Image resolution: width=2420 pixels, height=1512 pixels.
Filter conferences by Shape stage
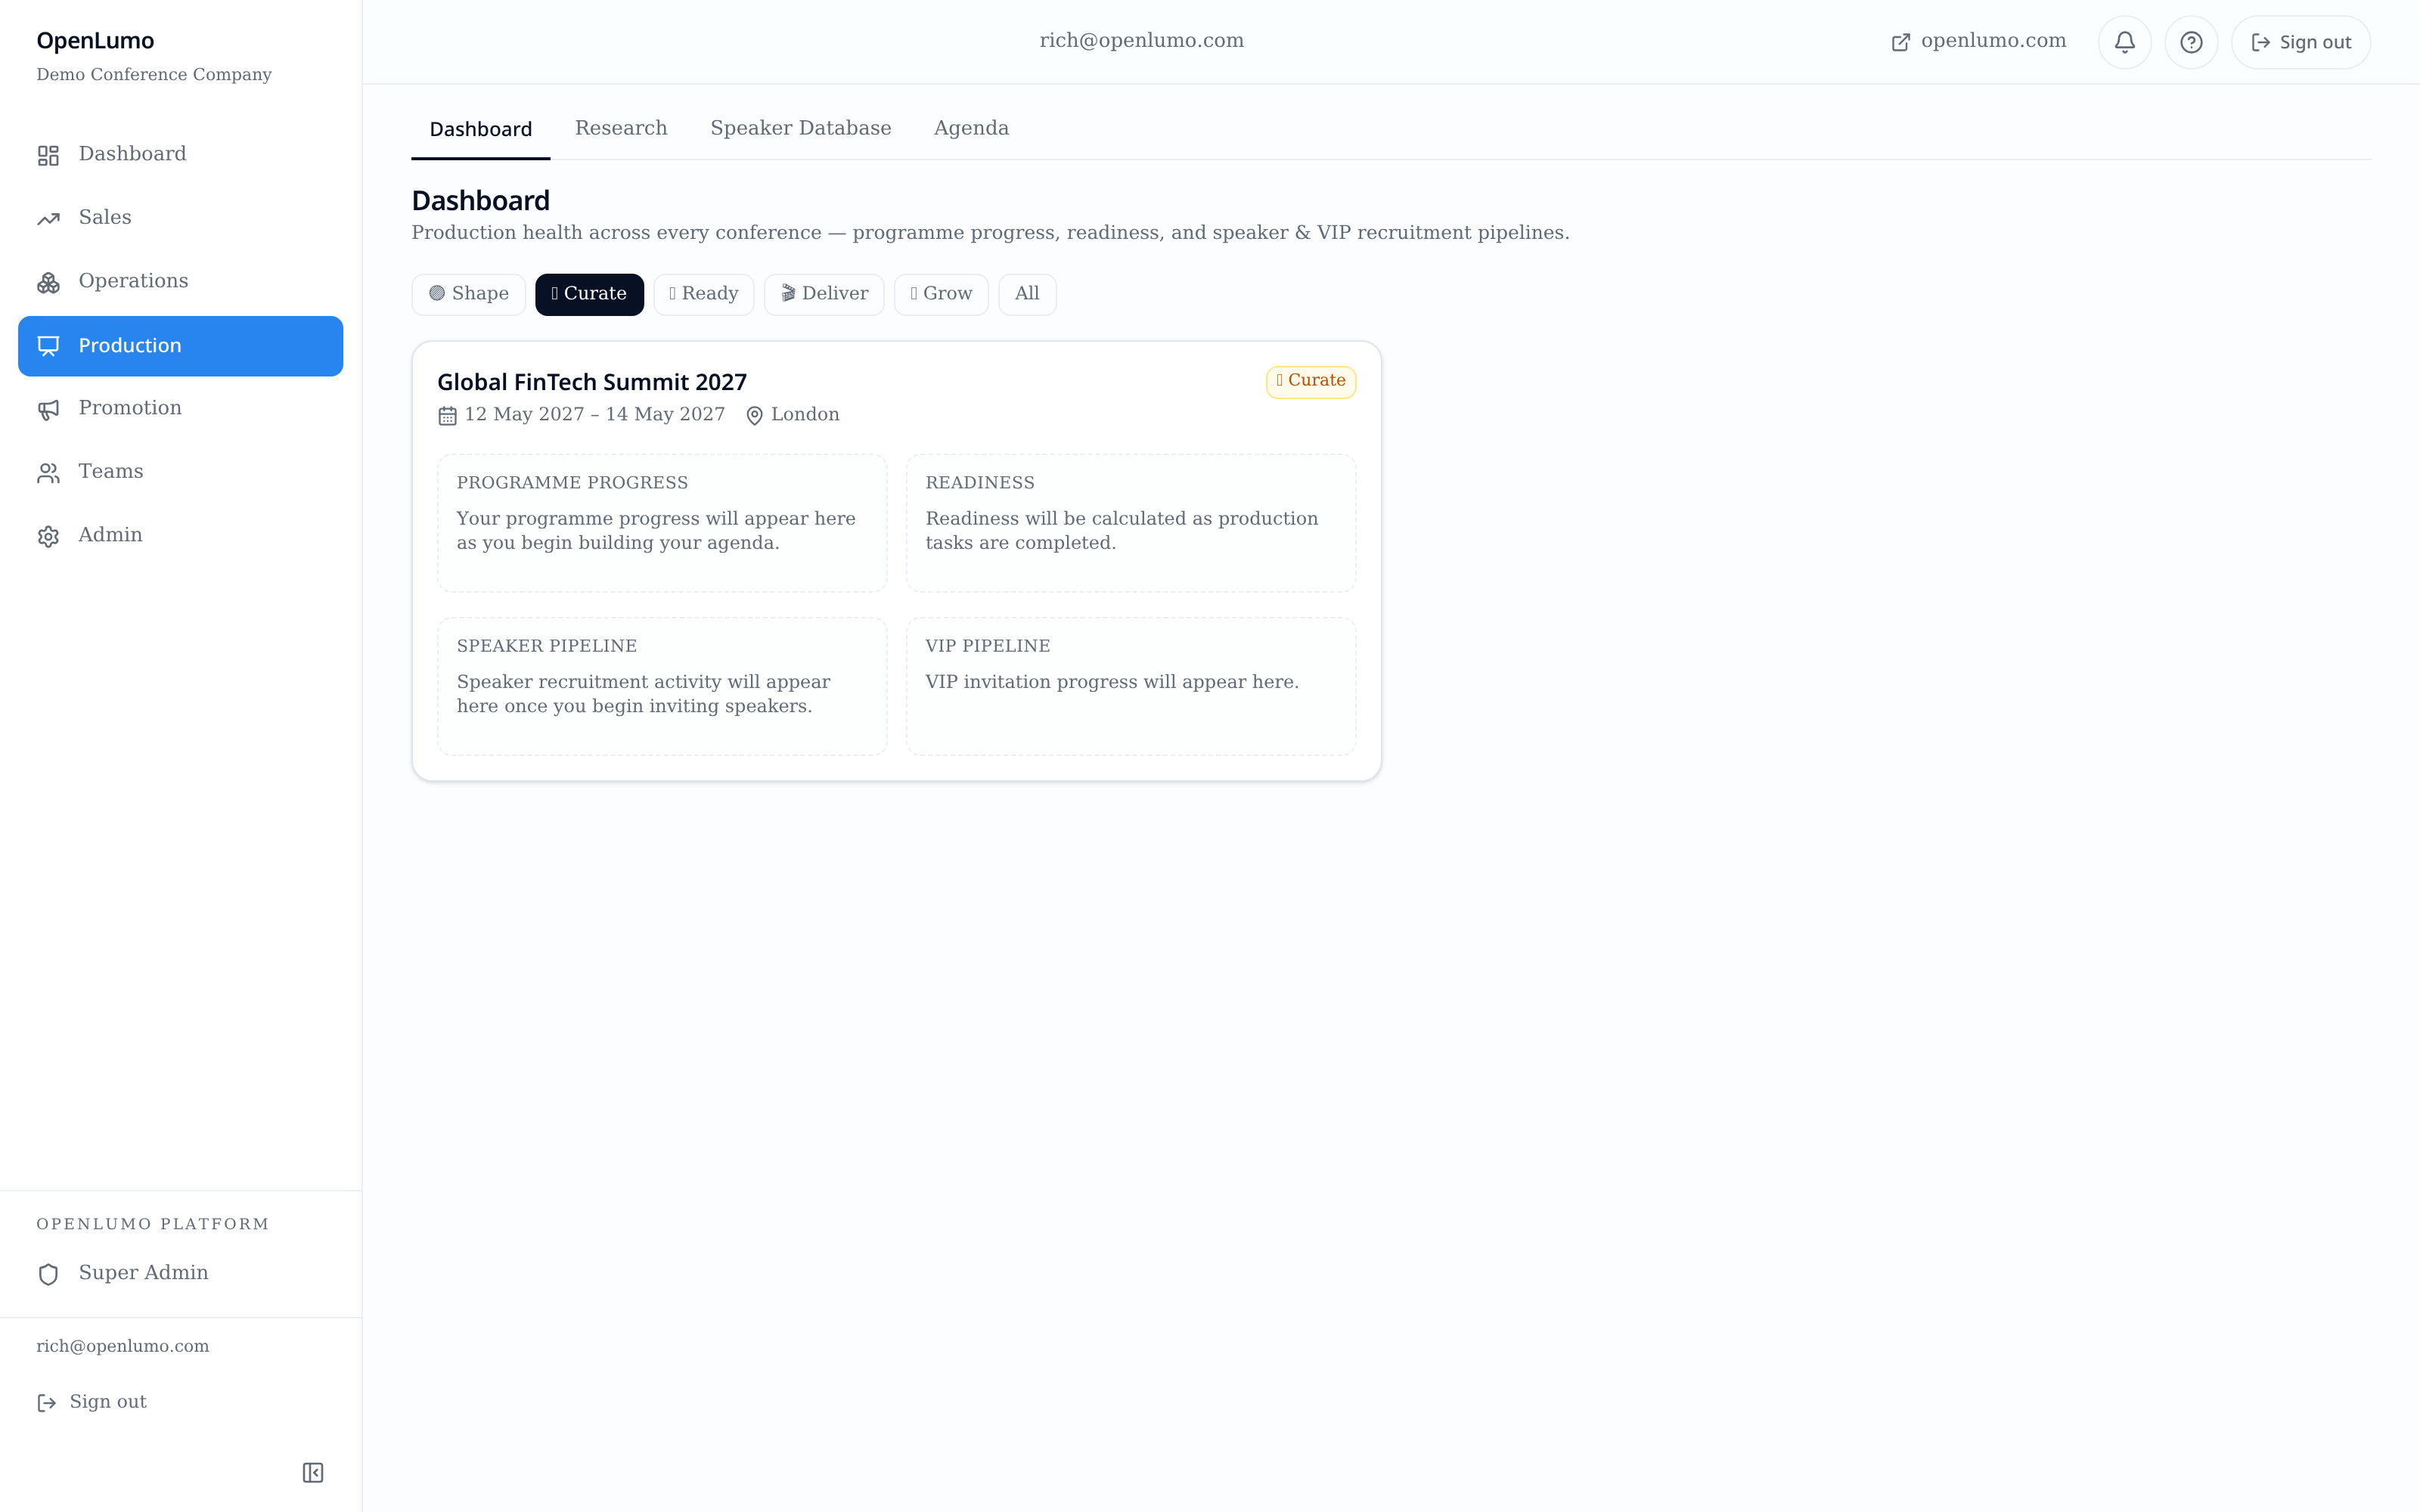pyautogui.click(x=468, y=294)
